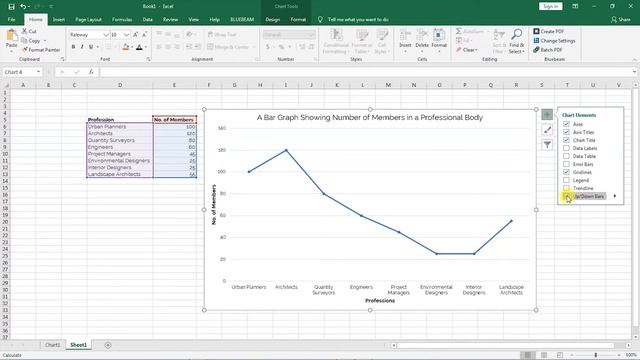Screen dimensions: 640x360
Task: Click the Paste icon in the Clipboard group
Action: 11,36
